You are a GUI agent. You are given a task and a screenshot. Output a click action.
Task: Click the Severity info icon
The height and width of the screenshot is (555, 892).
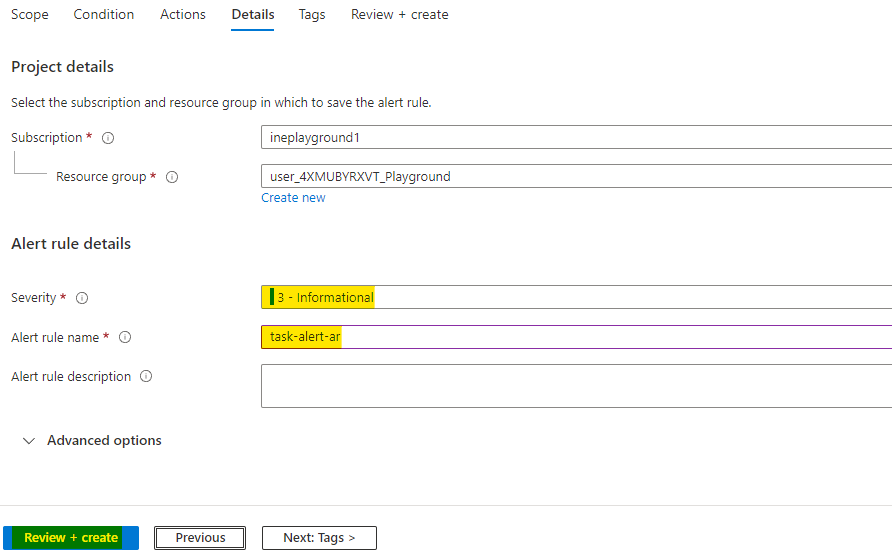pyautogui.click(x=82, y=298)
